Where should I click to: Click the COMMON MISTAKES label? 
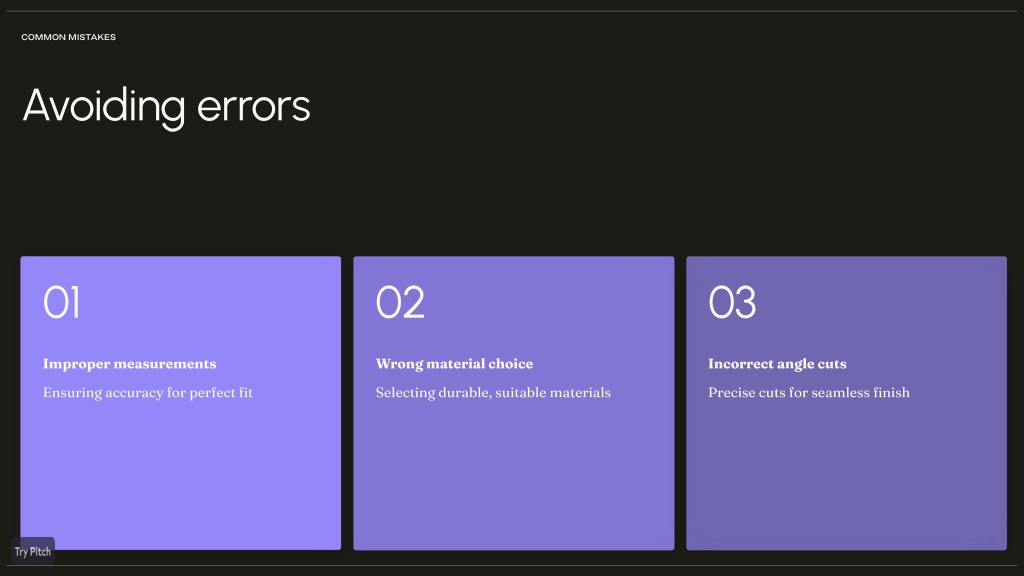pos(69,37)
